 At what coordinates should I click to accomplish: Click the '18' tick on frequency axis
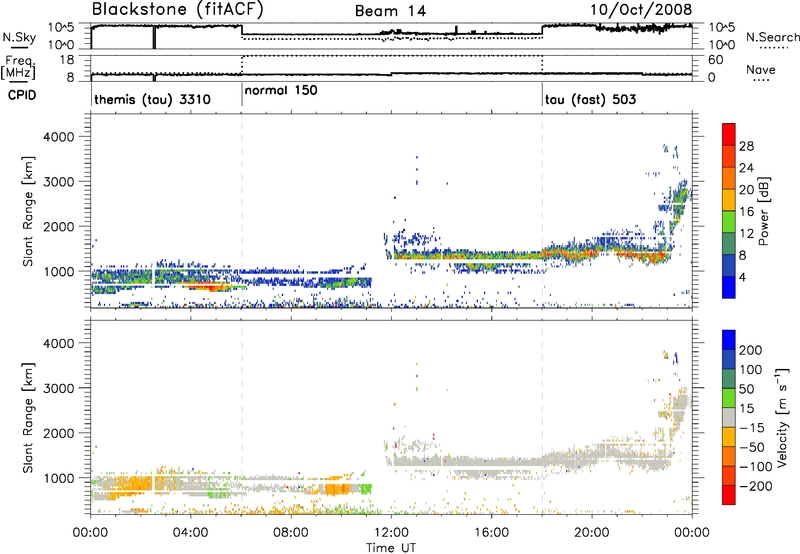pos(67,59)
